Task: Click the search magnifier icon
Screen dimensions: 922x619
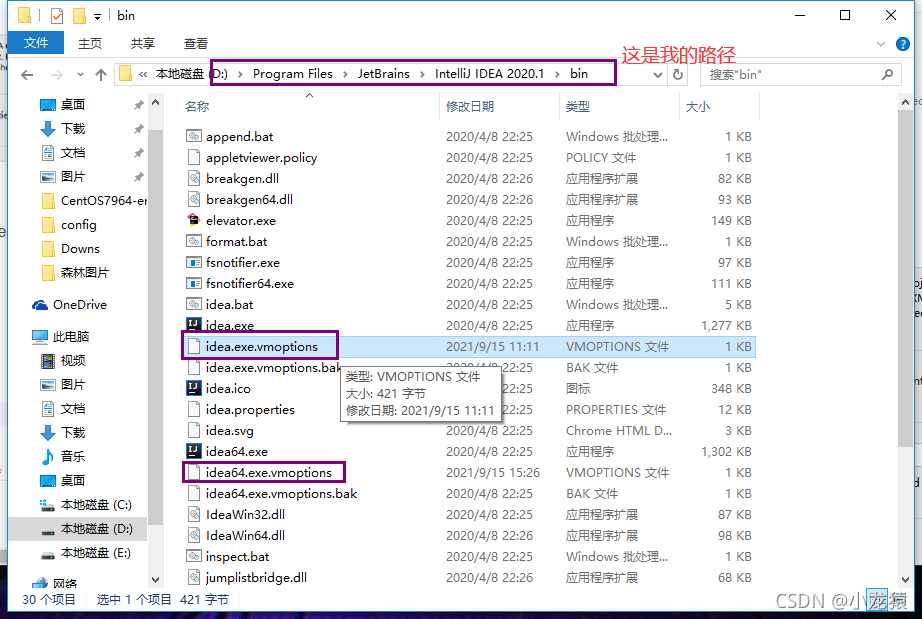Action: click(887, 74)
